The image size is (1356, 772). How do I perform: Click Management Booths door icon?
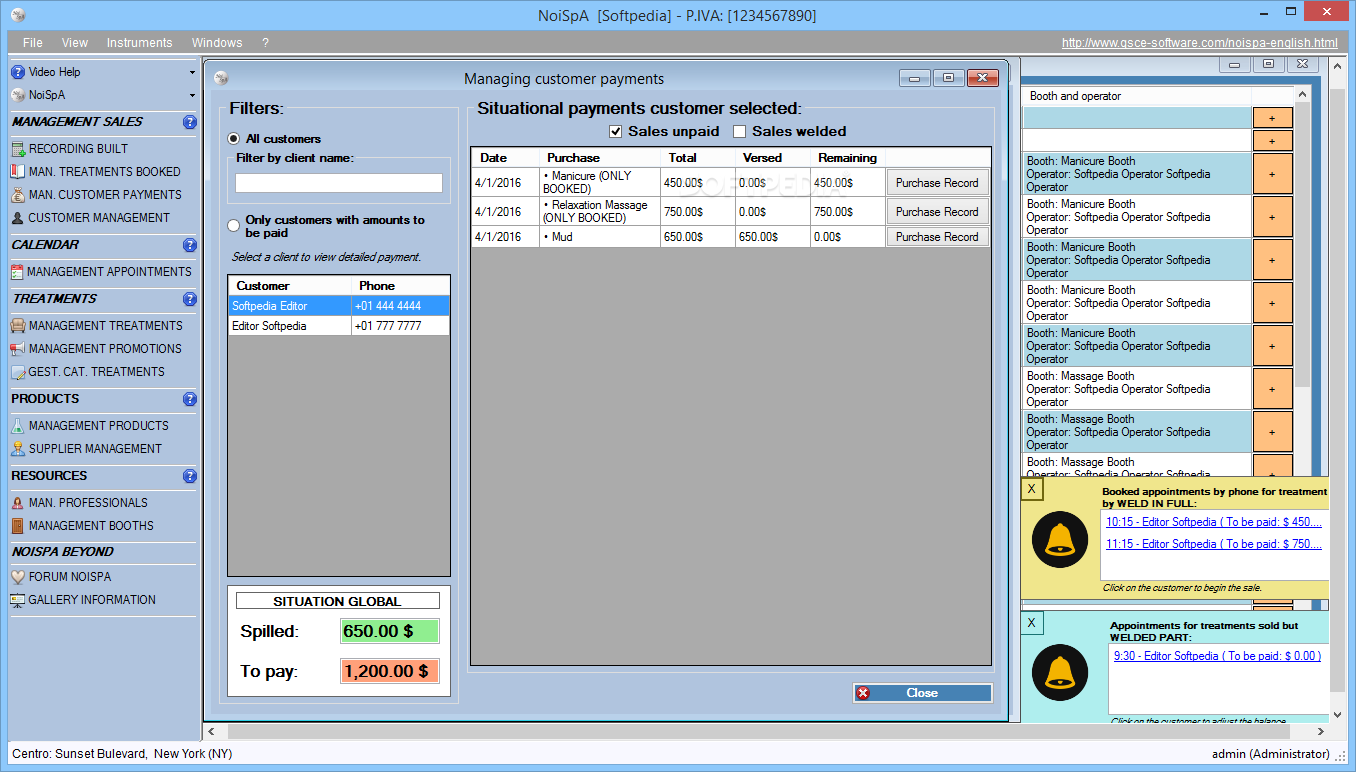point(18,526)
